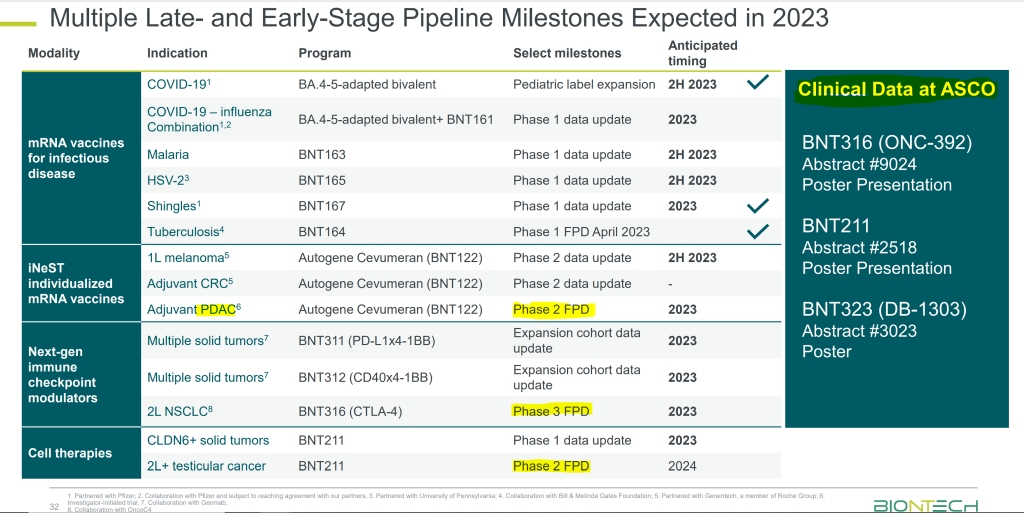The width and height of the screenshot is (1024, 513).
Task: Select the 2L NSCLC indication
Action: (x=181, y=411)
